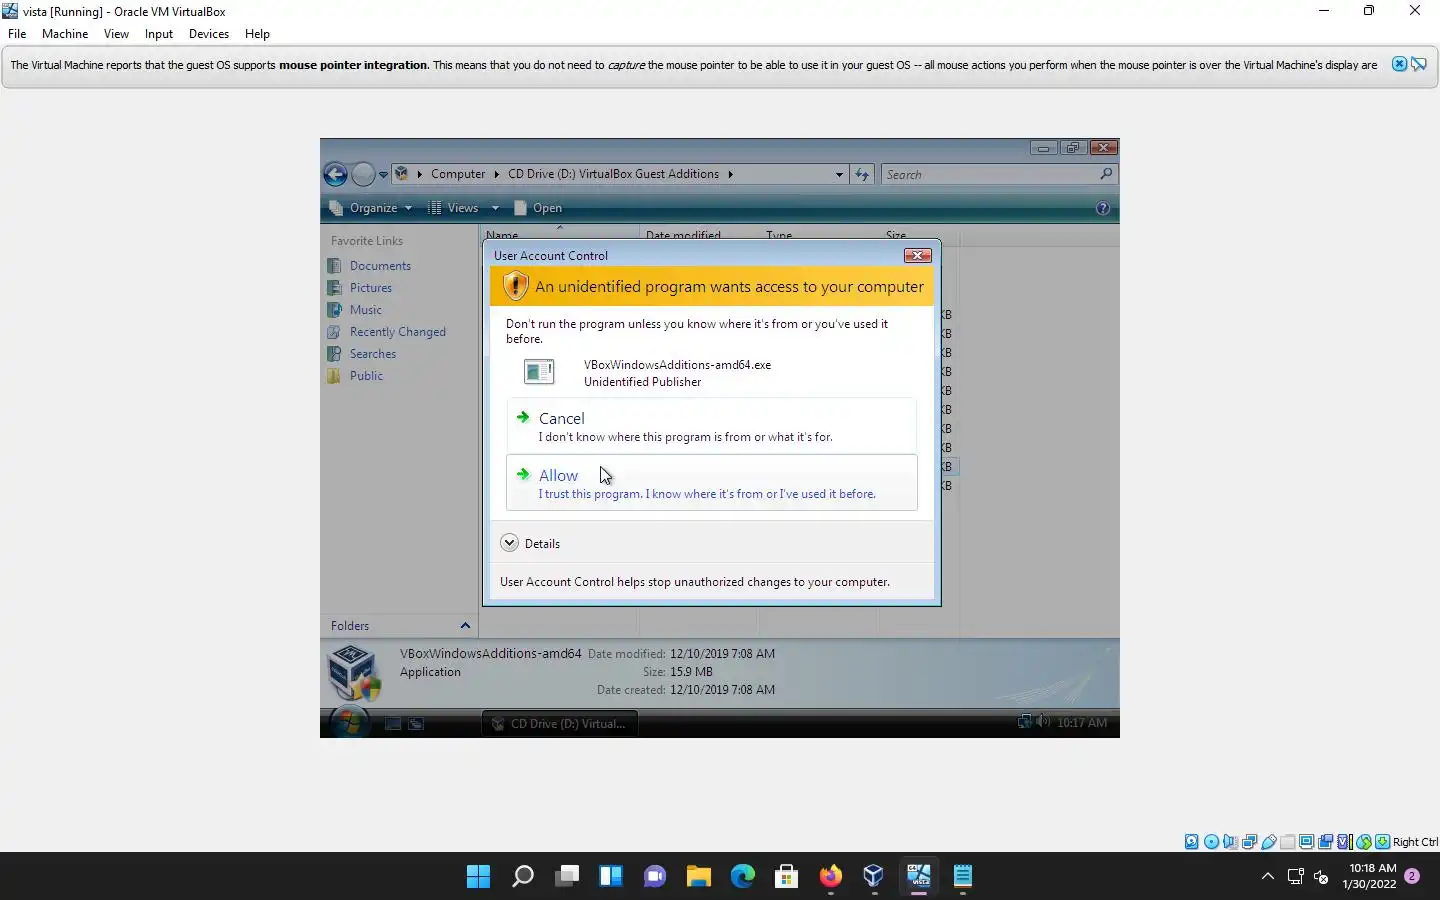Click Computer in the address bar
The image size is (1440, 900).
pyautogui.click(x=458, y=174)
